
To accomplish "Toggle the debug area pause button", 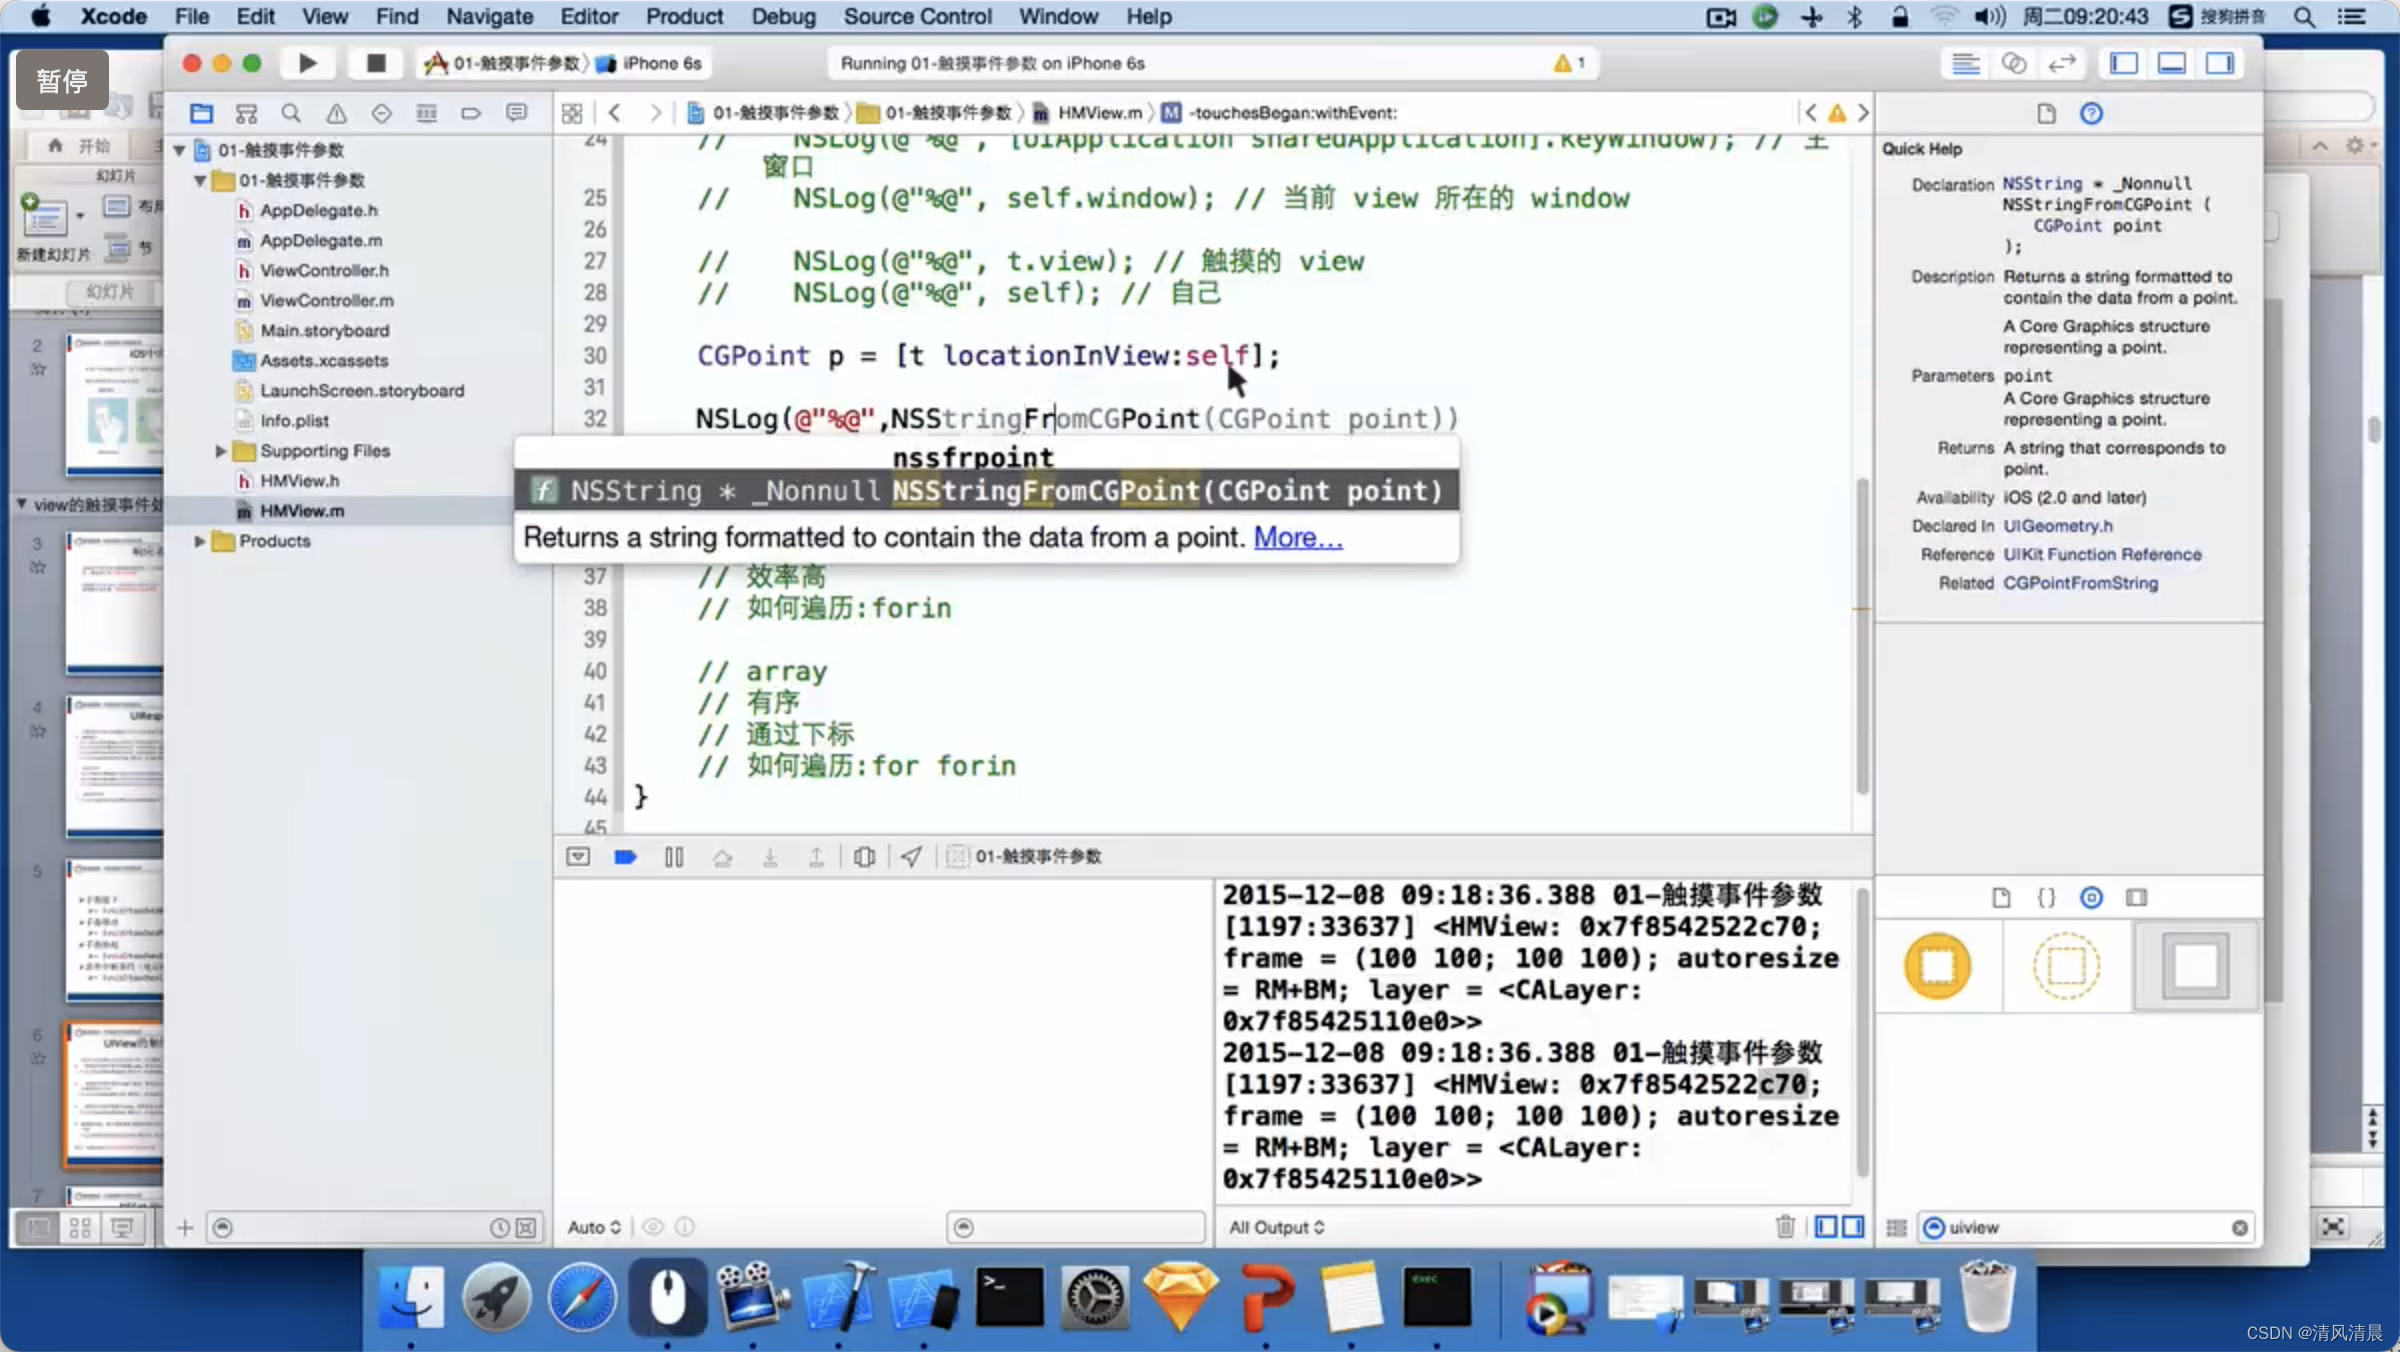I will (x=673, y=856).
